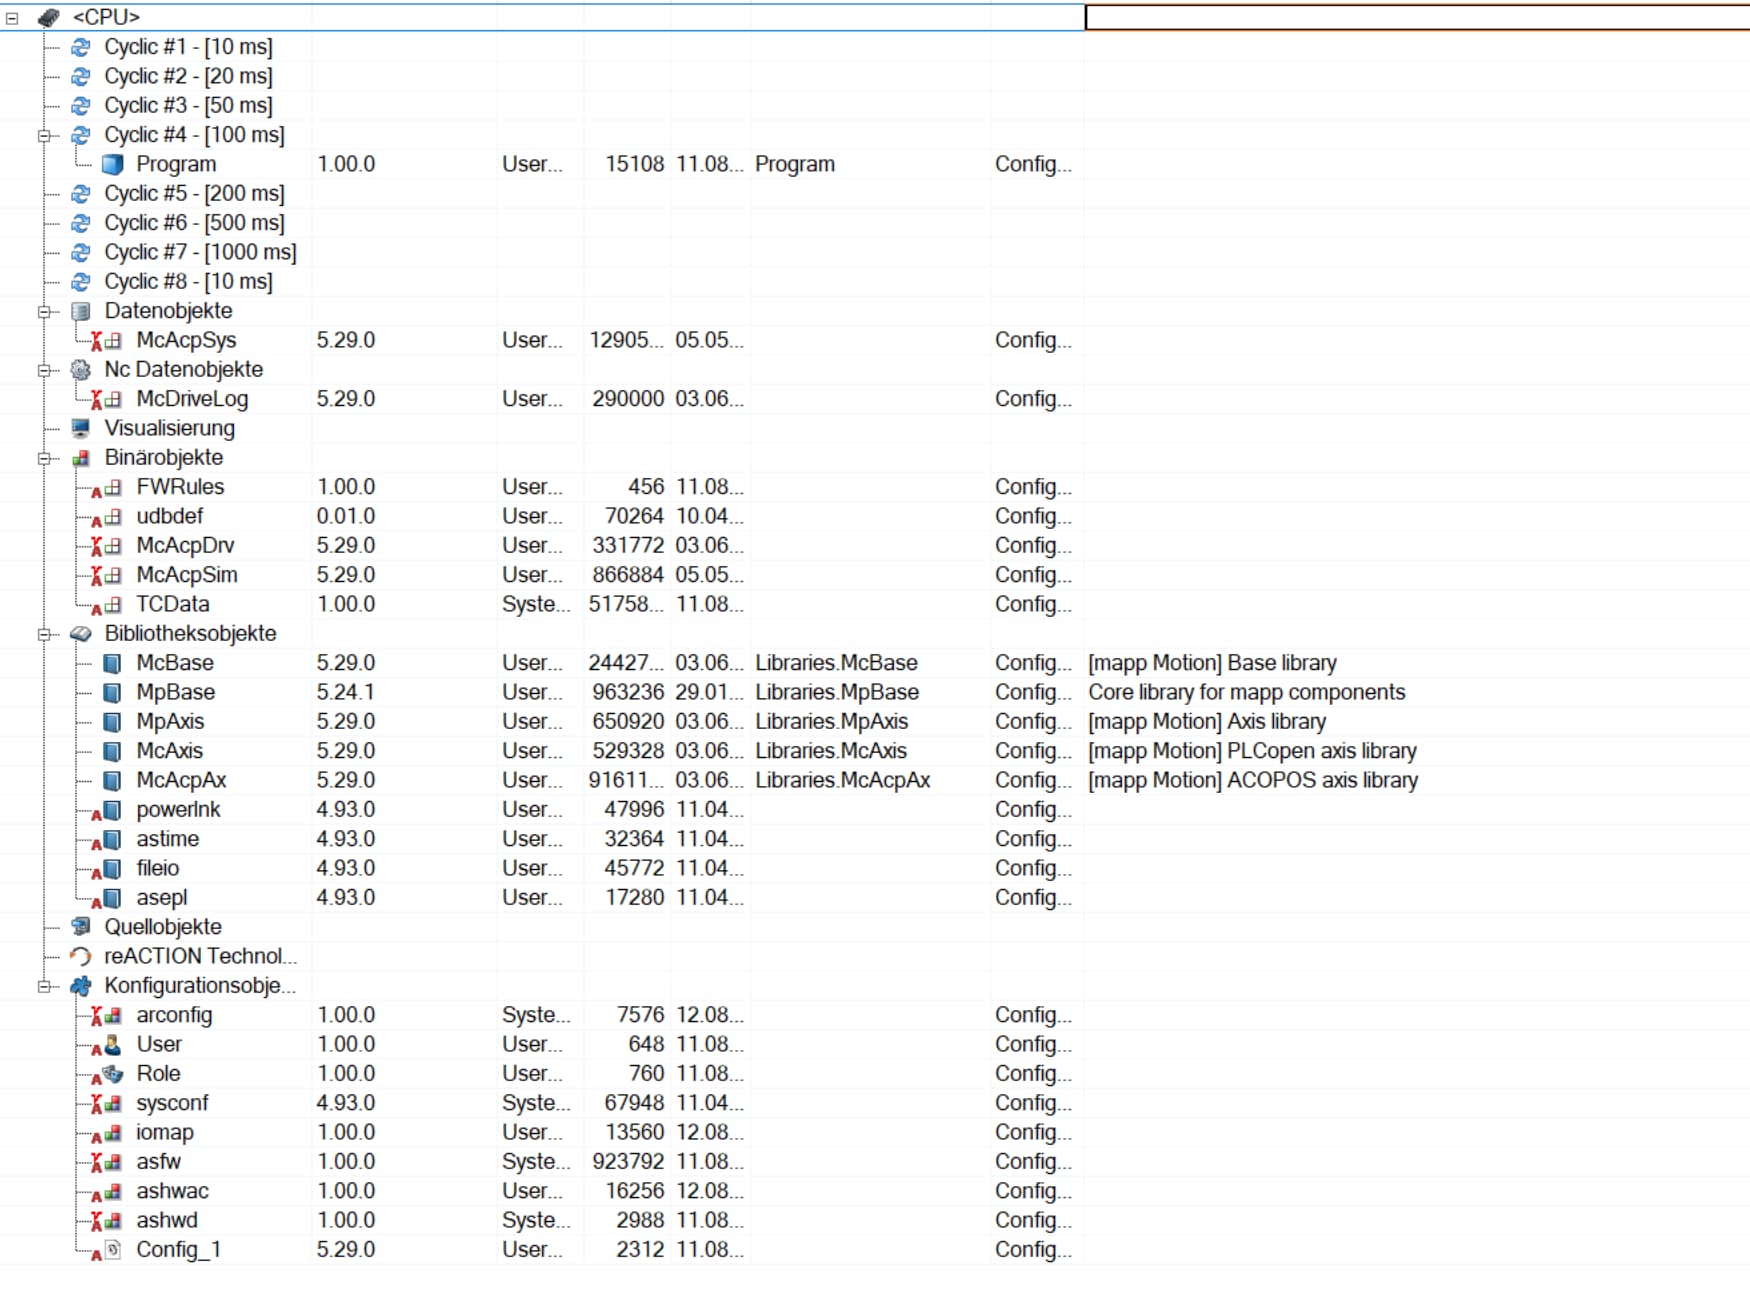
Task: Select the astime library icon
Action: click(x=107, y=839)
